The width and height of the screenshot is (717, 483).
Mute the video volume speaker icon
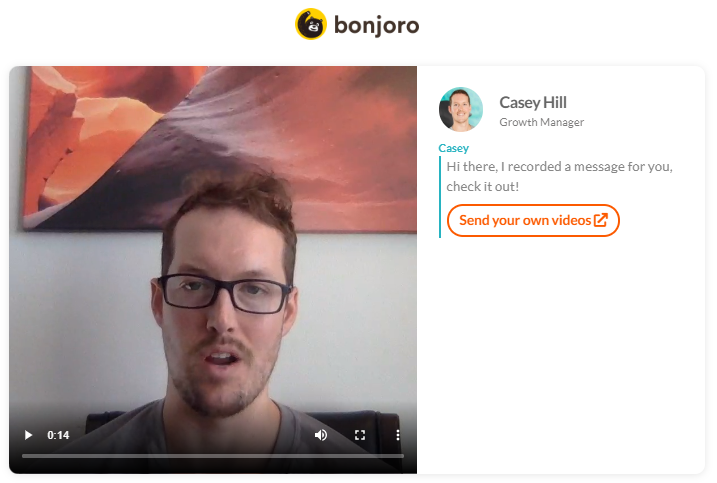[x=321, y=435]
